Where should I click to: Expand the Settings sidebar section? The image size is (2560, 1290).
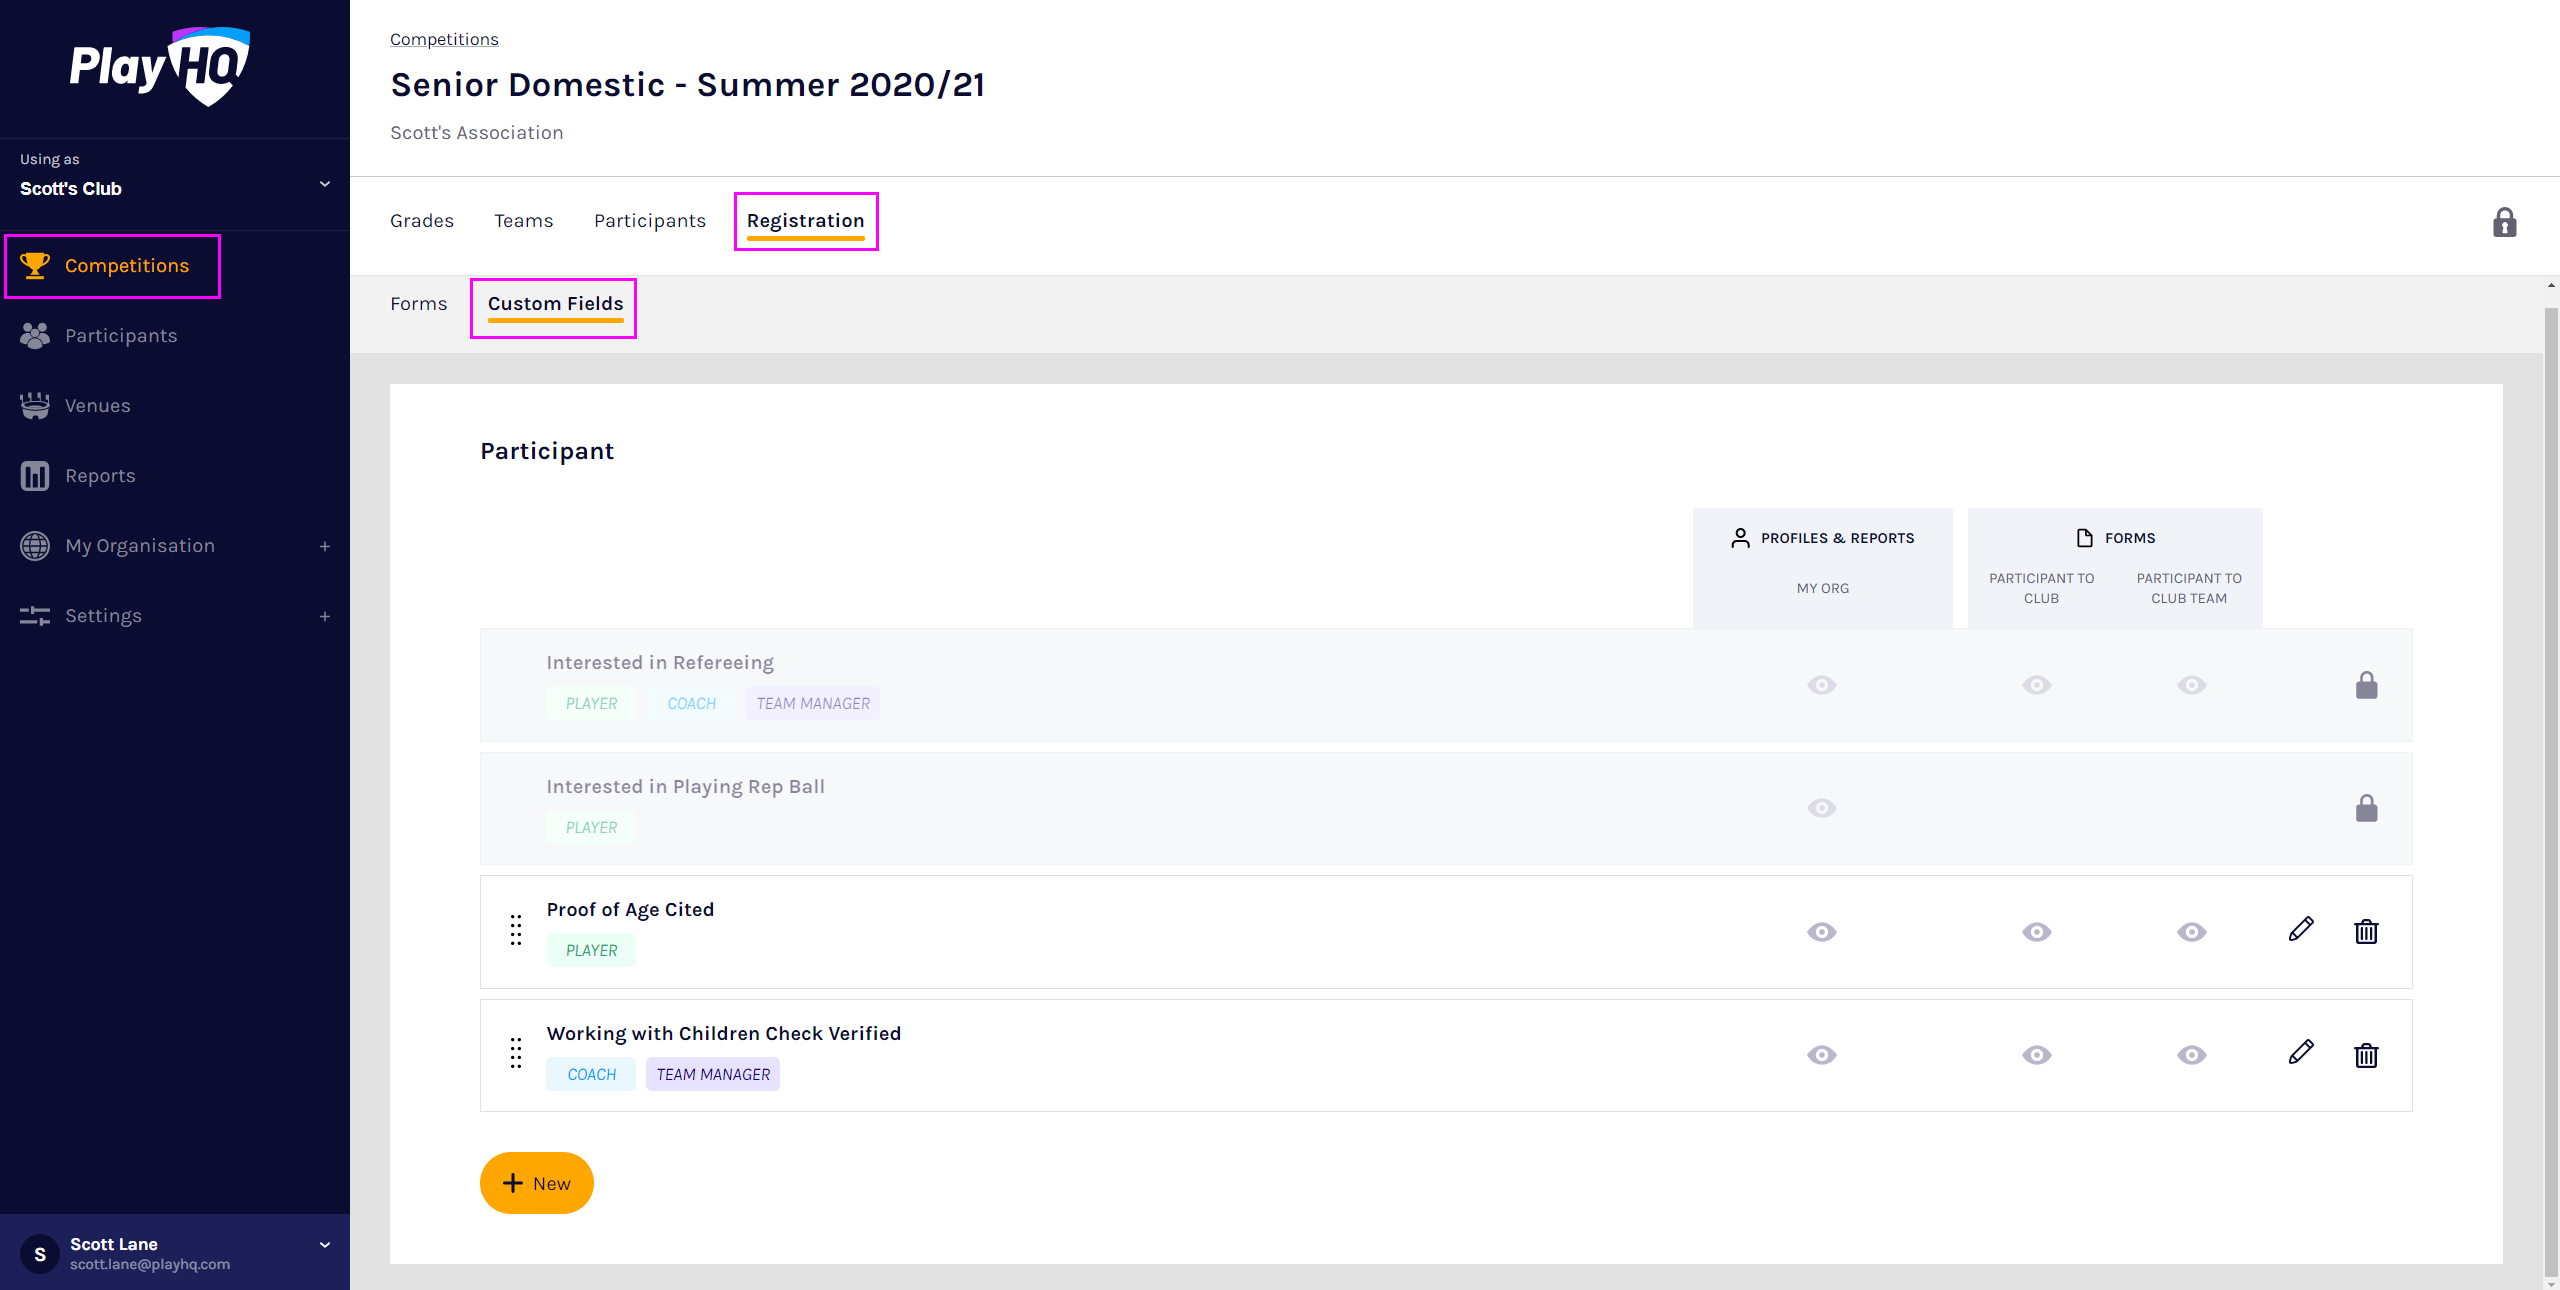click(x=324, y=616)
